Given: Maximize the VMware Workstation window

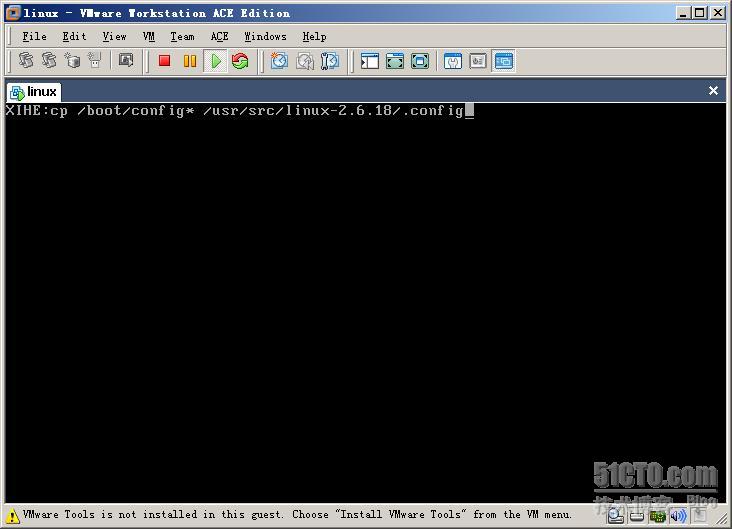Looking at the screenshot, I should pos(699,13).
